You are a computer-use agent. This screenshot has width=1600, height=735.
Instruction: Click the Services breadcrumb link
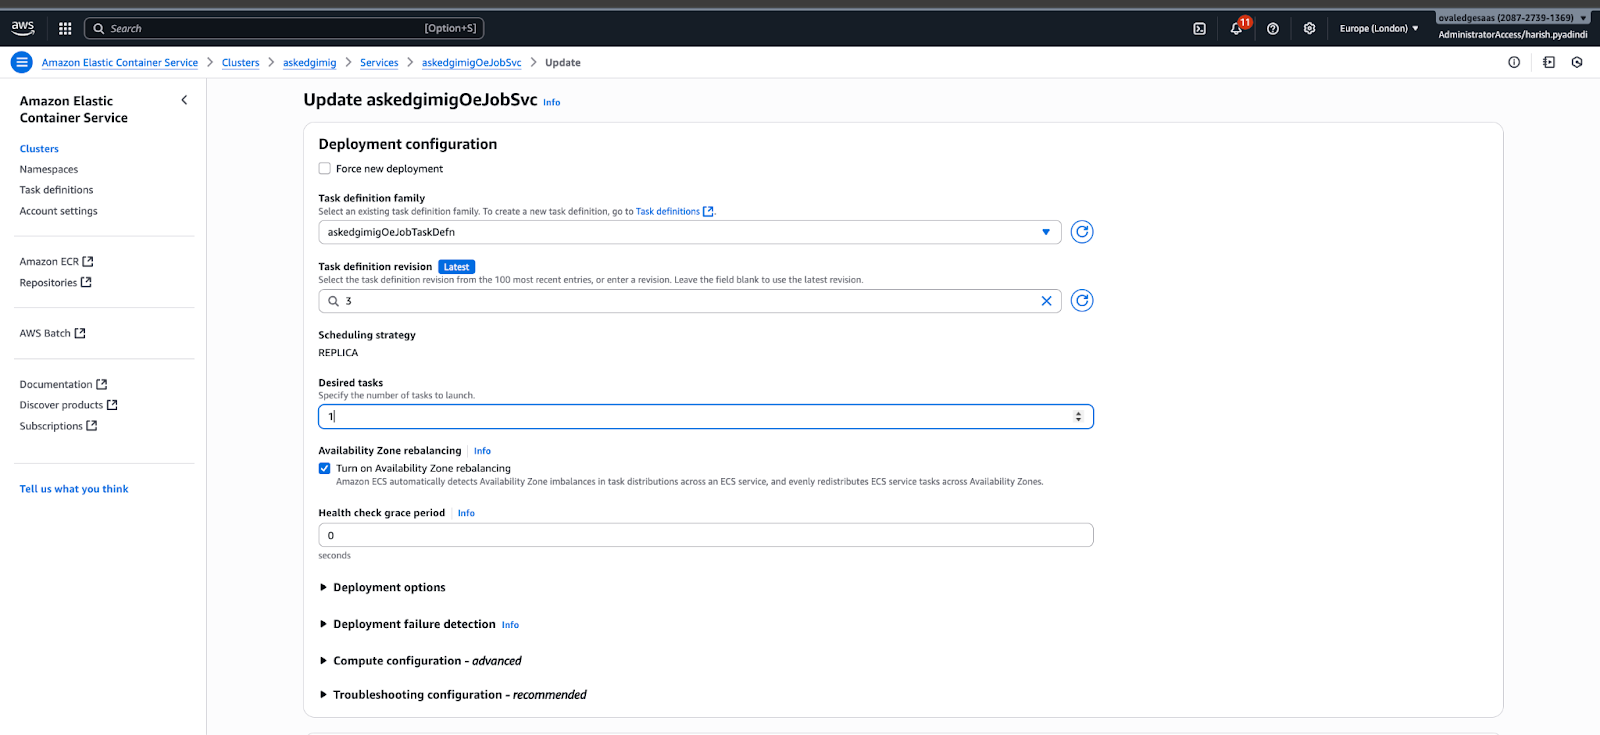(379, 63)
